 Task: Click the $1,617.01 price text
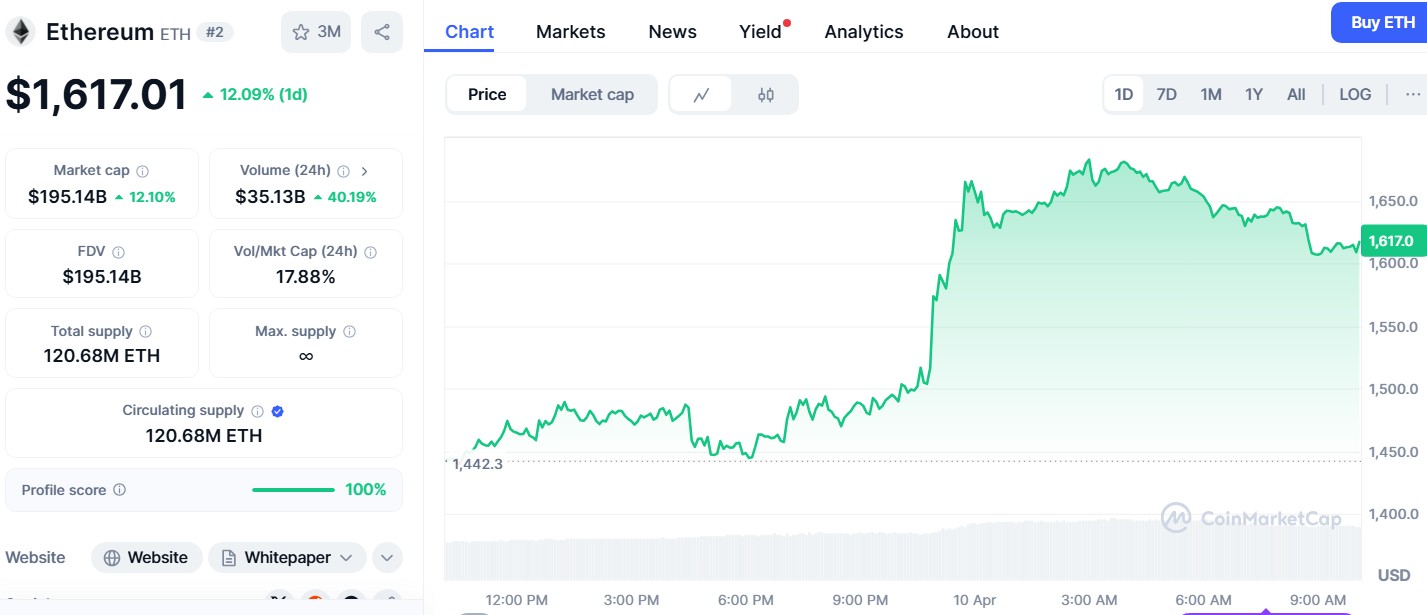[x=97, y=94]
